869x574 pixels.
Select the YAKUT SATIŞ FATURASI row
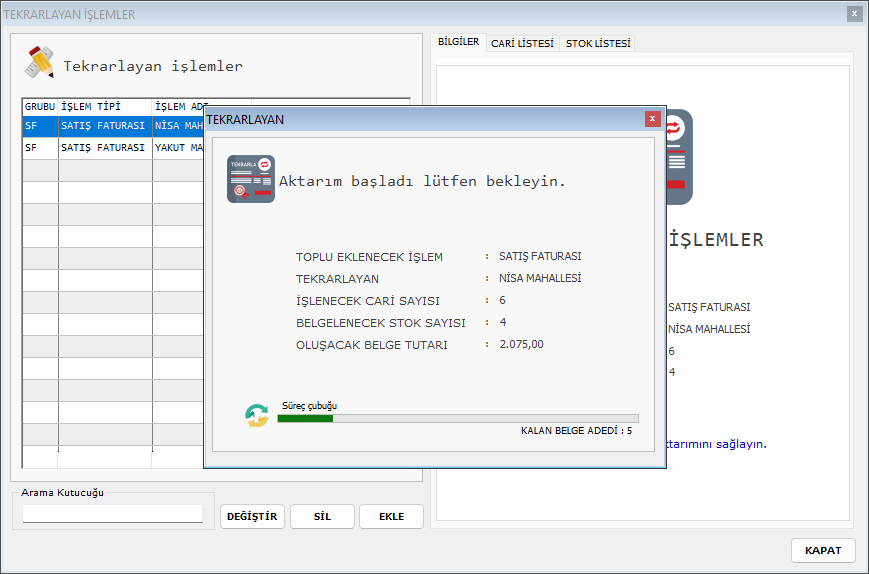tap(105, 148)
